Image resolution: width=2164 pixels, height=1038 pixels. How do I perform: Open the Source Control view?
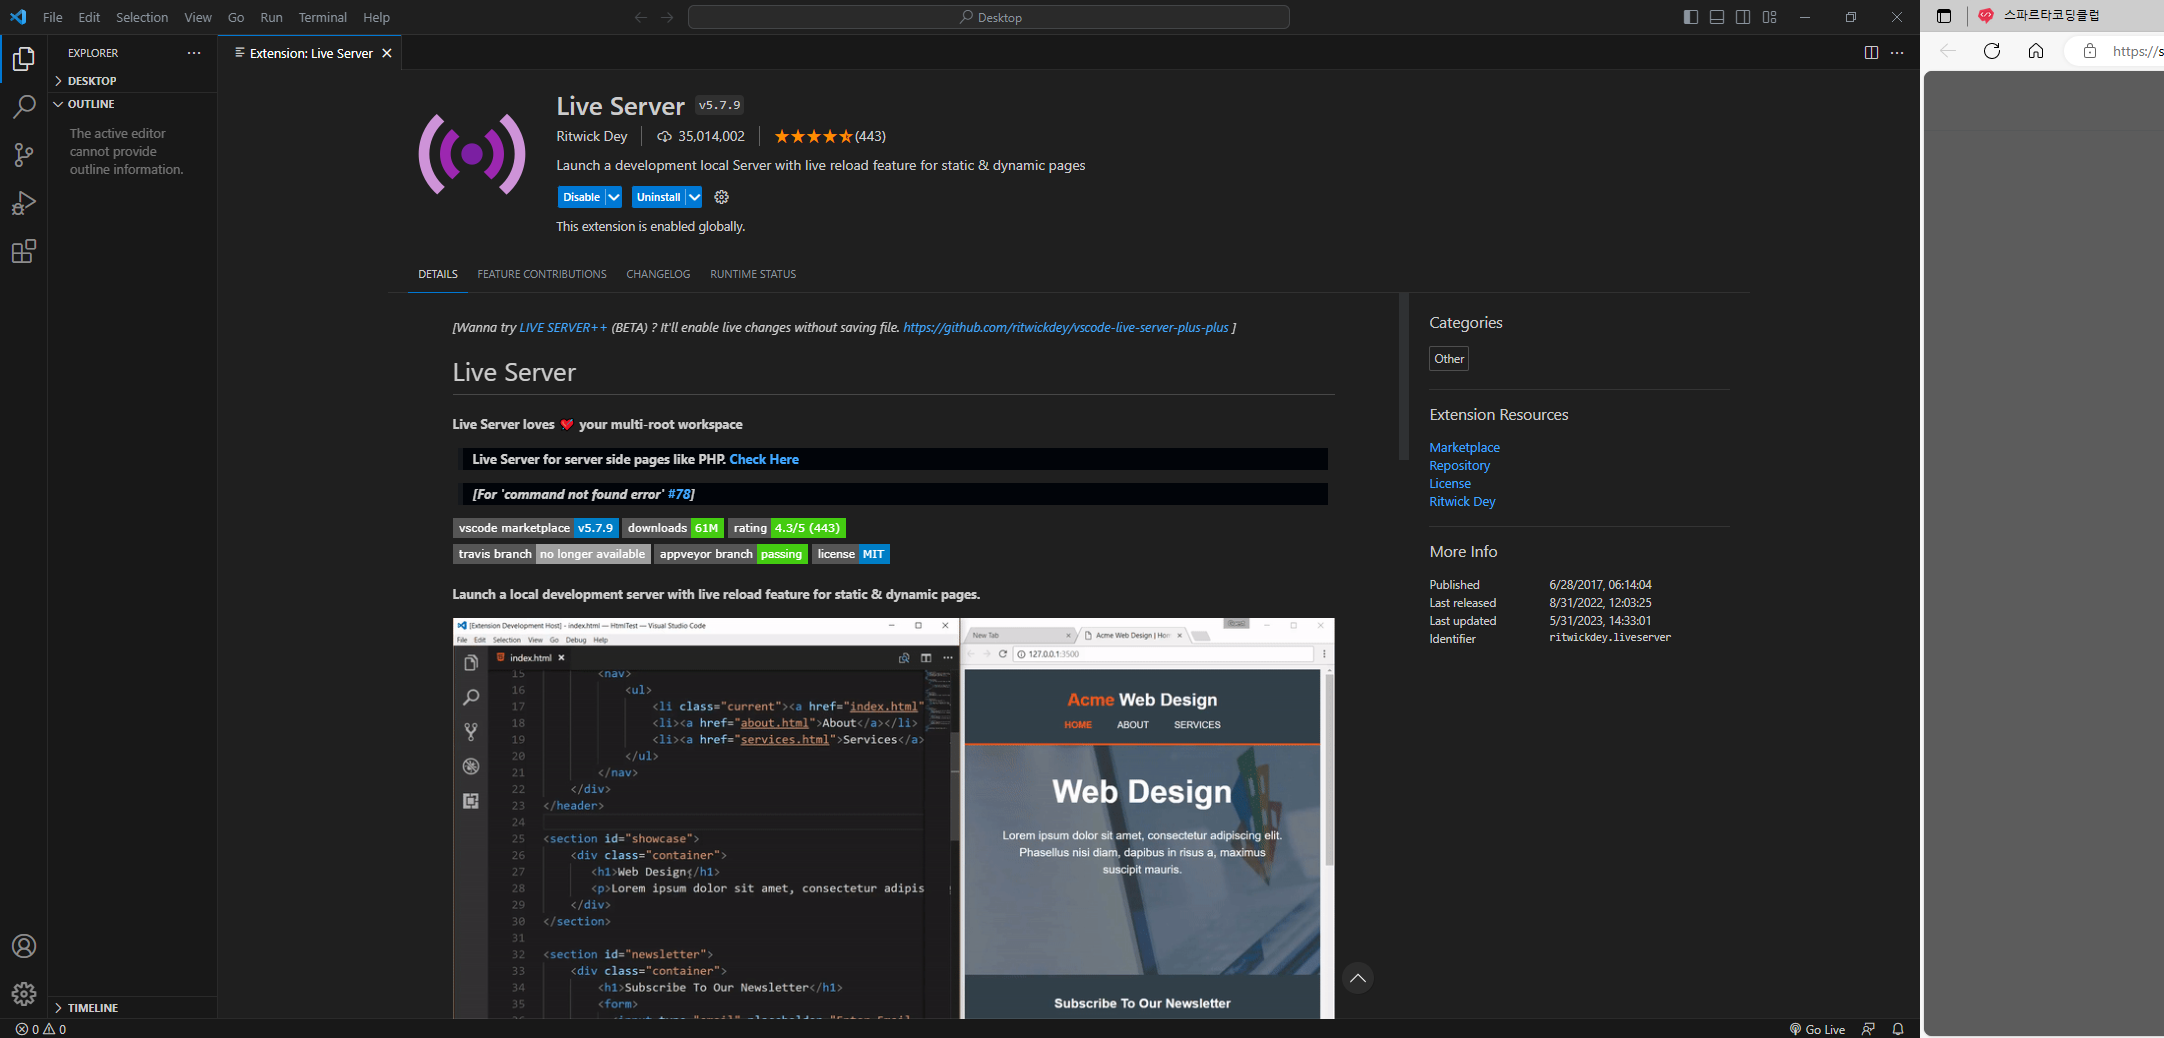(x=24, y=155)
